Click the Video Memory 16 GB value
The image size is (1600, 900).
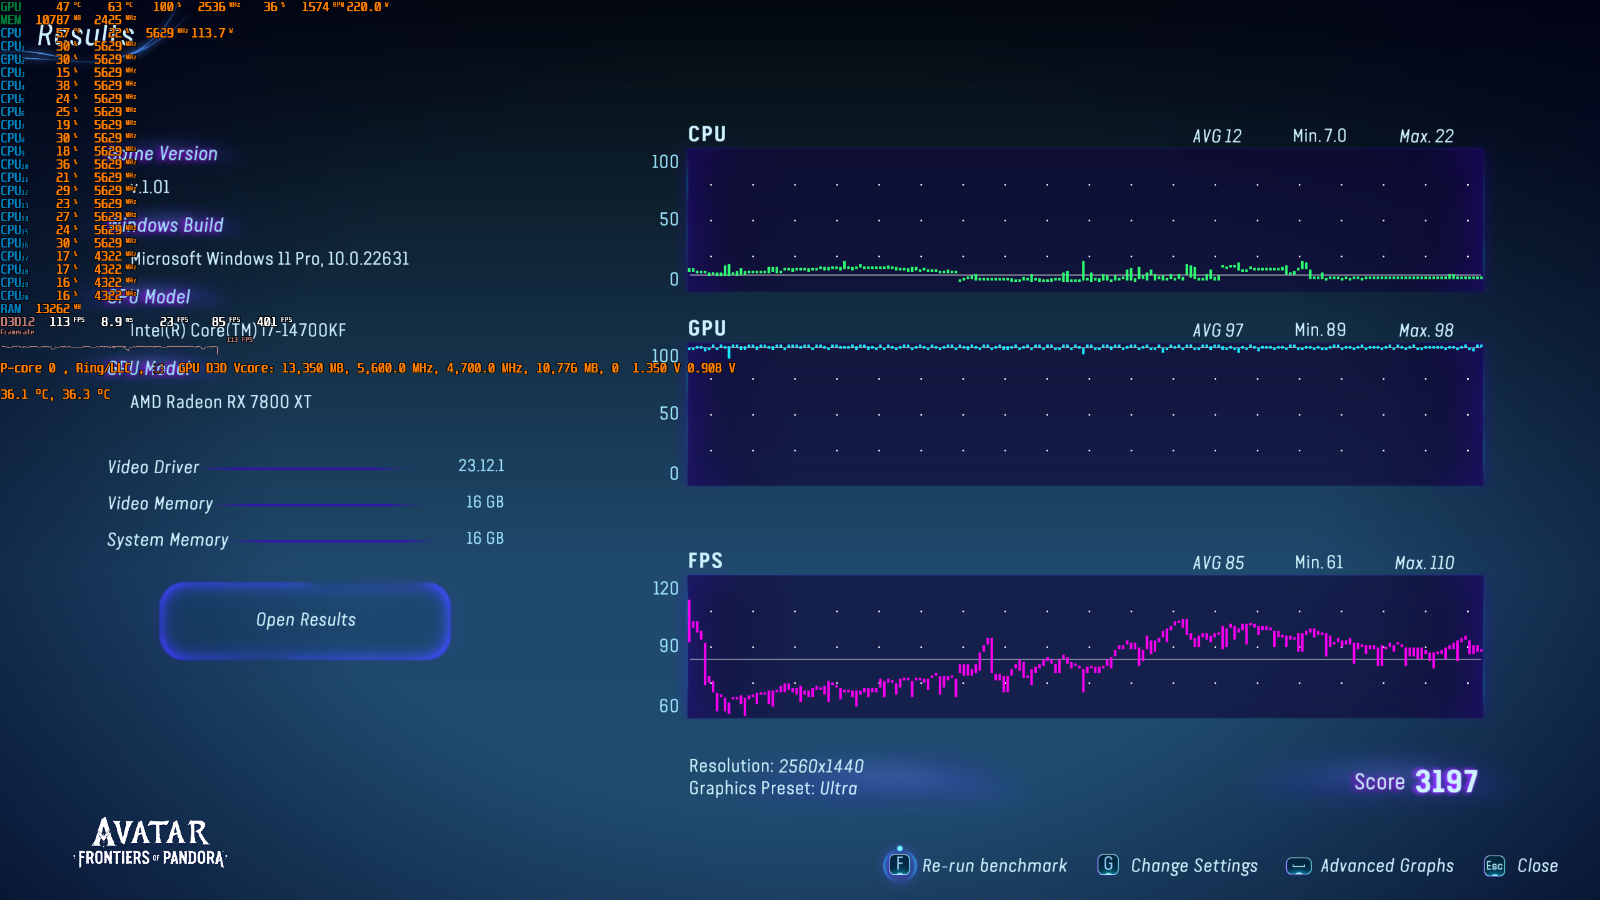[x=485, y=502]
